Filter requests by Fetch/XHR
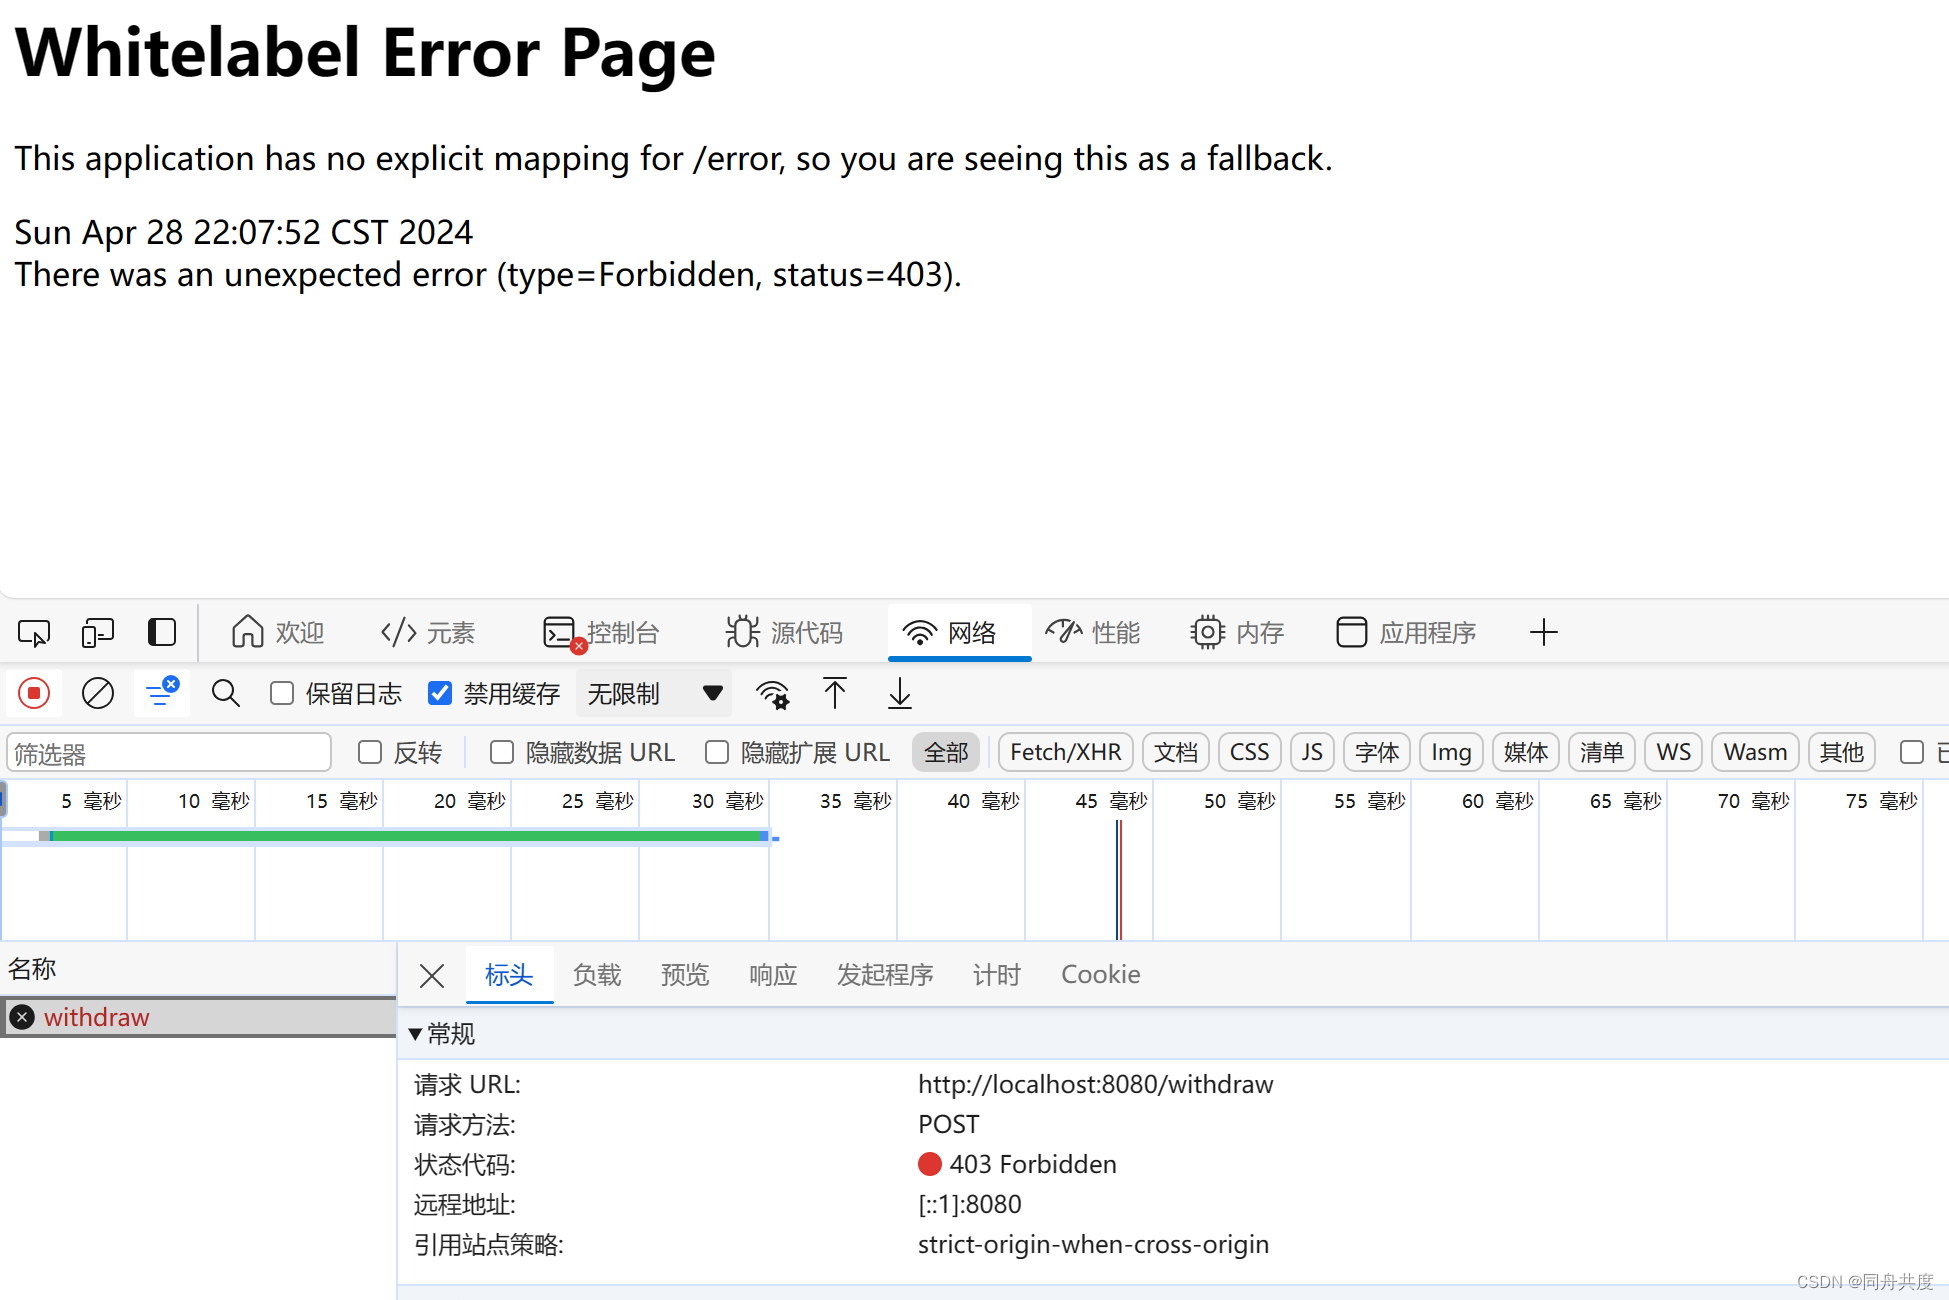 [x=1066, y=752]
